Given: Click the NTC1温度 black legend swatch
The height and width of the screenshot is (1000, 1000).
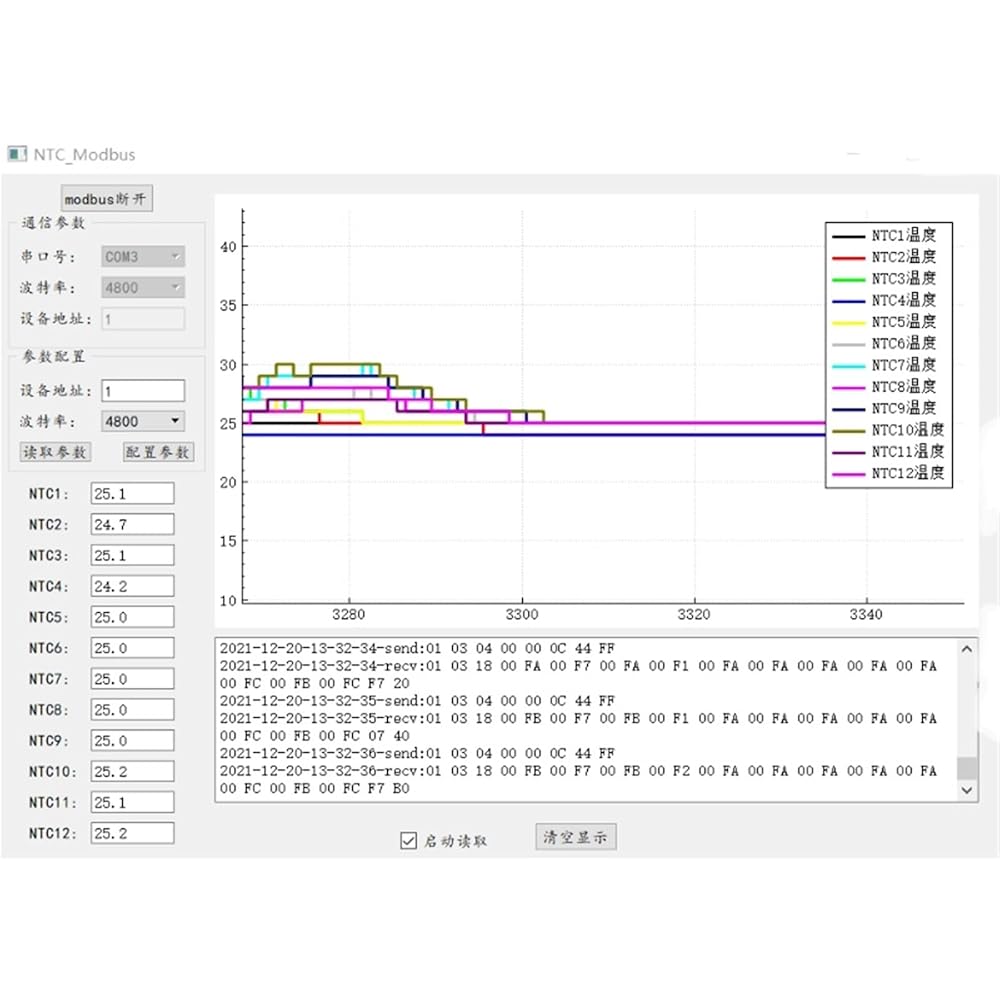Looking at the screenshot, I should pos(848,236).
